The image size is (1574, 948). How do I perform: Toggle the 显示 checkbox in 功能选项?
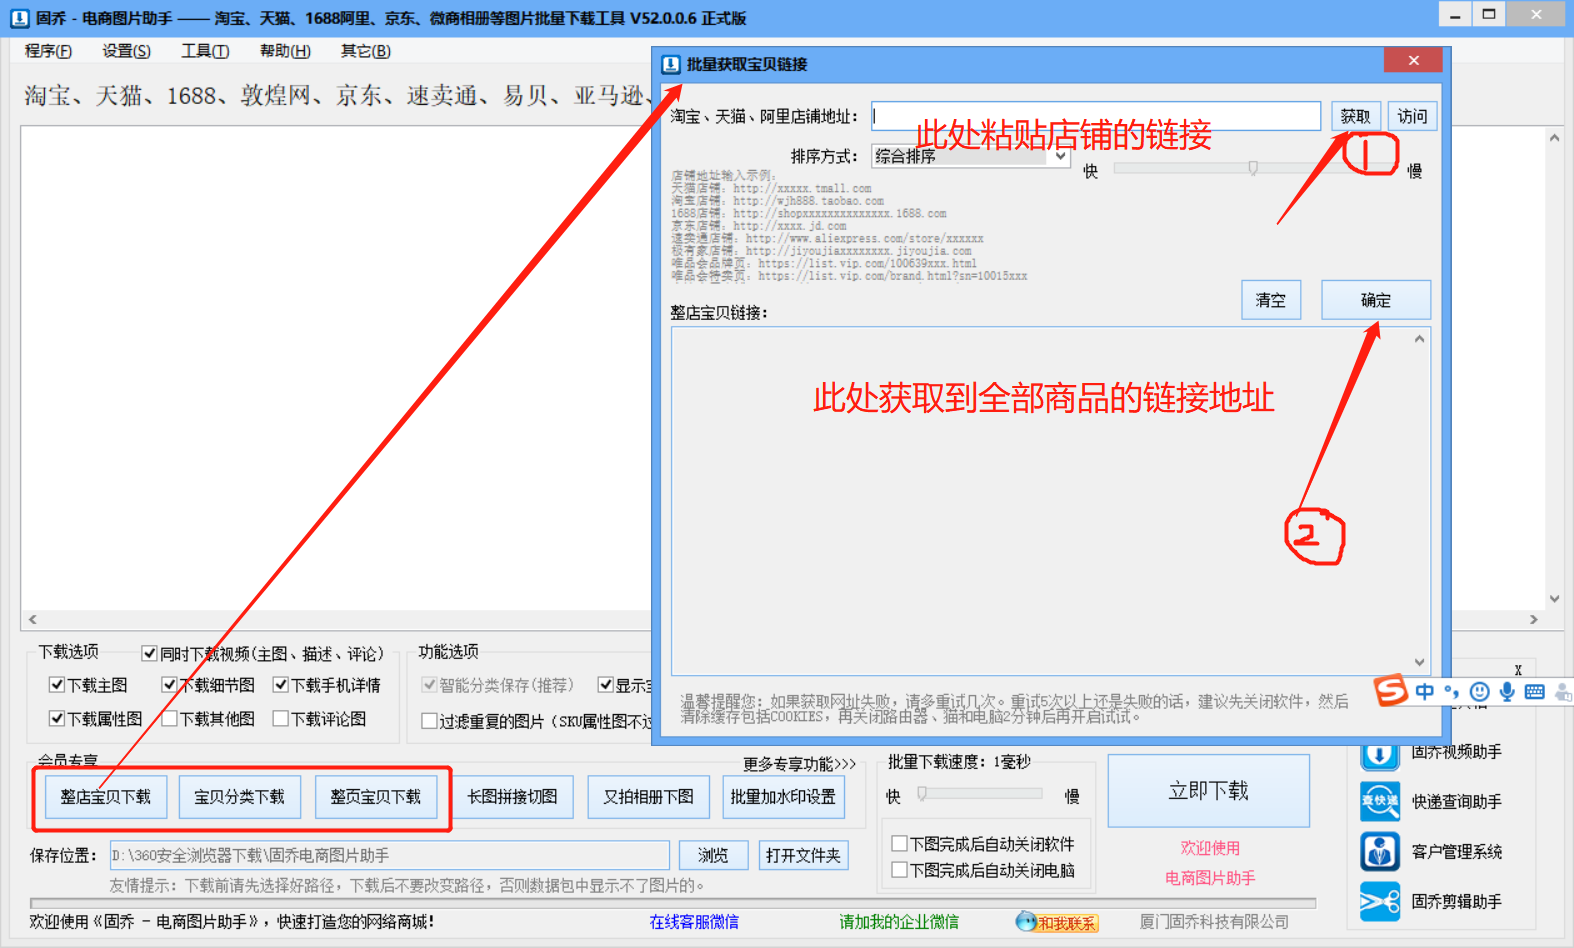pyautogui.click(x=605, y=685)
